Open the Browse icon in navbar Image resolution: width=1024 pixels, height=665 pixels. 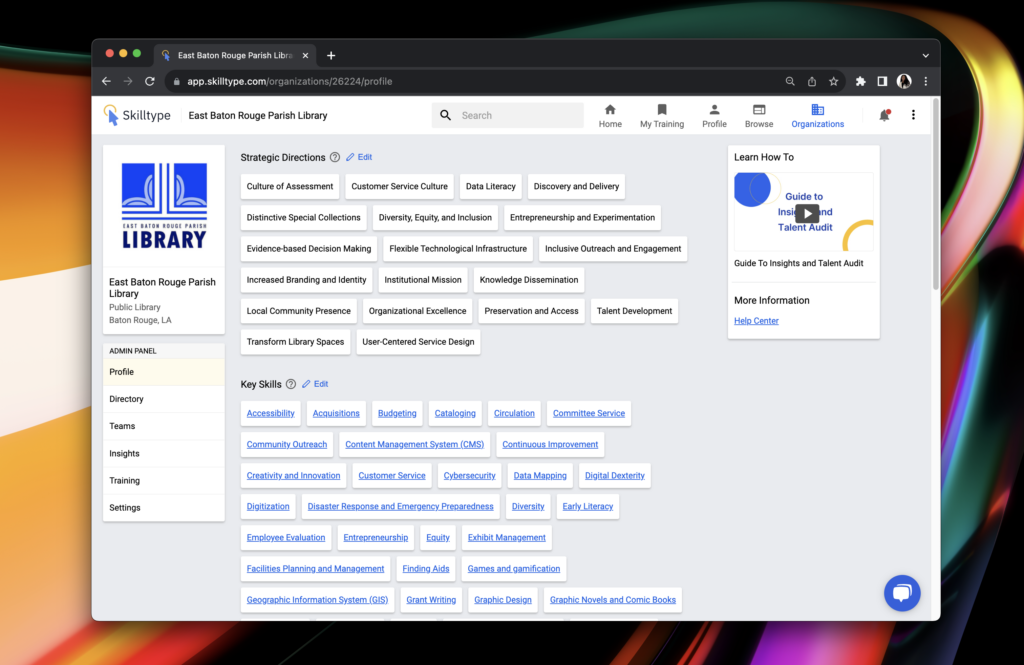coord(759,110)
